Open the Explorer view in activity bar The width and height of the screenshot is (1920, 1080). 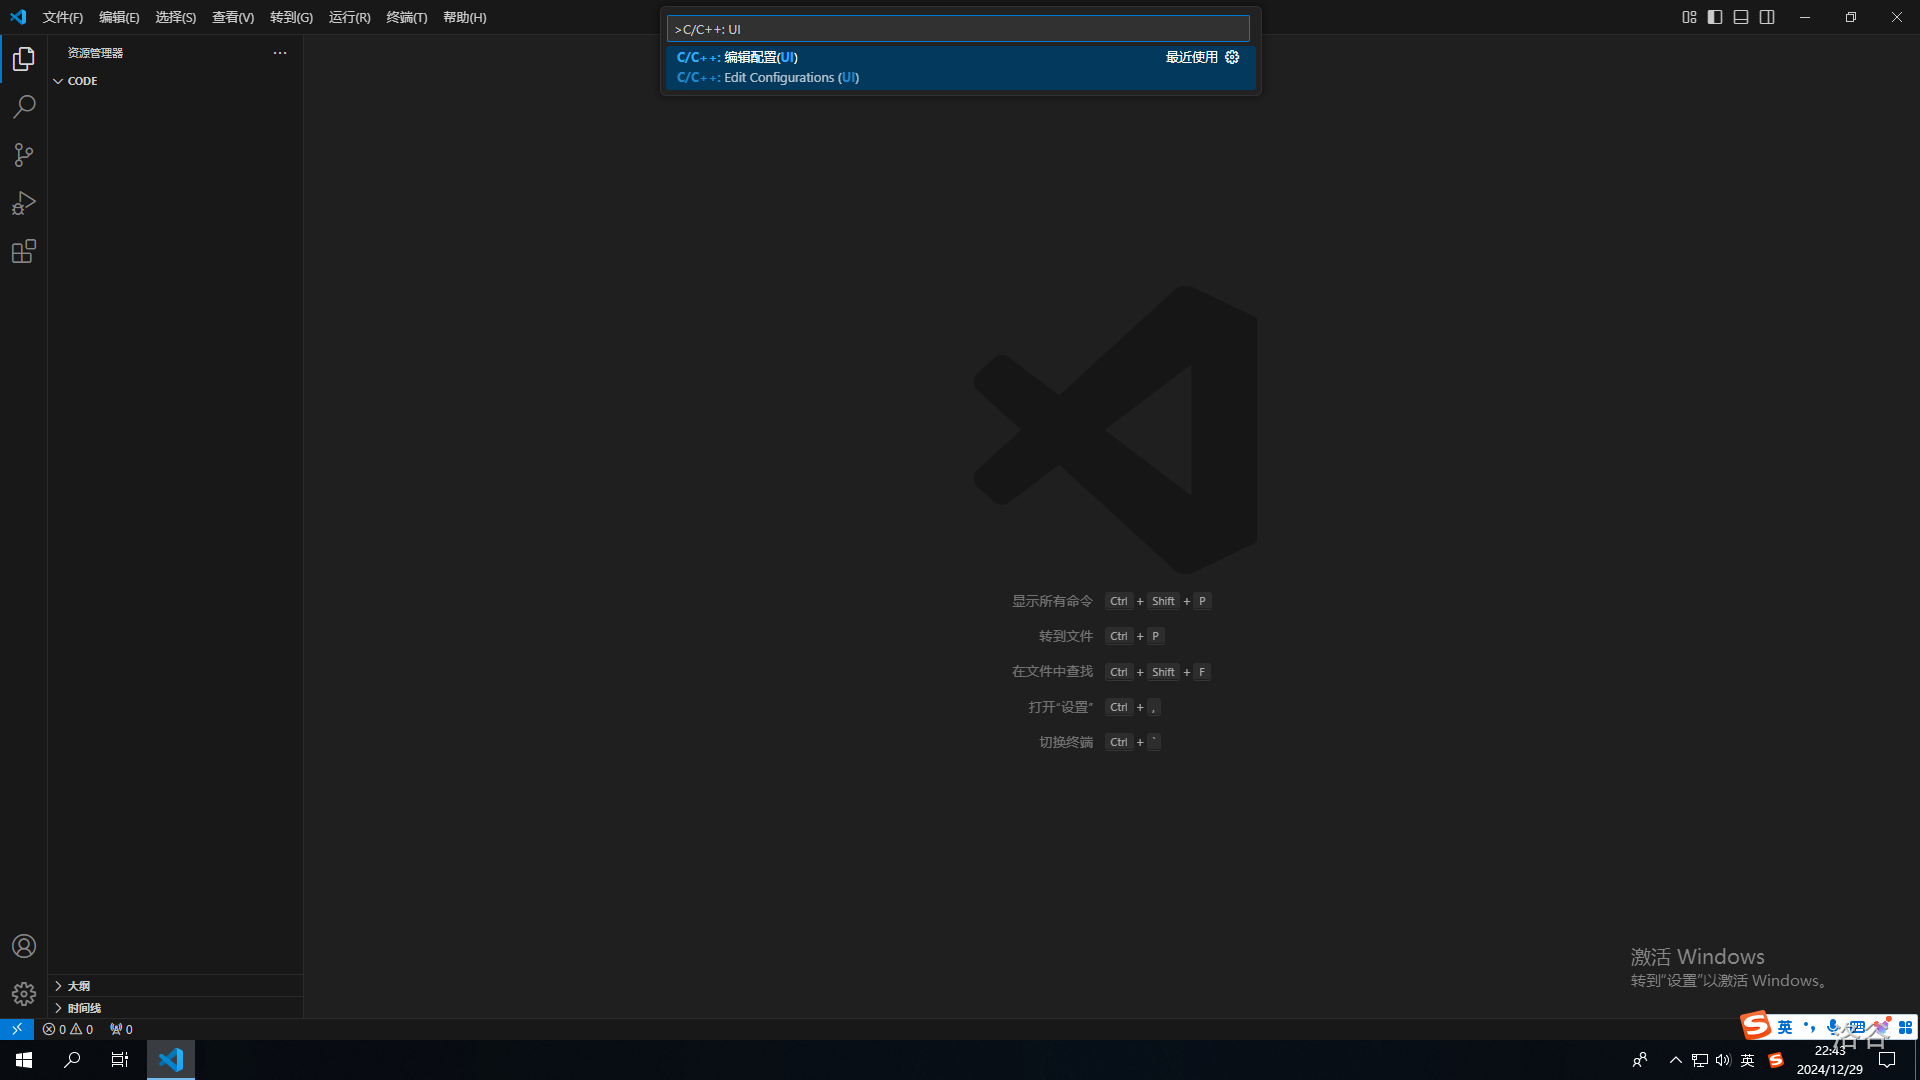[x=24, y=60]
